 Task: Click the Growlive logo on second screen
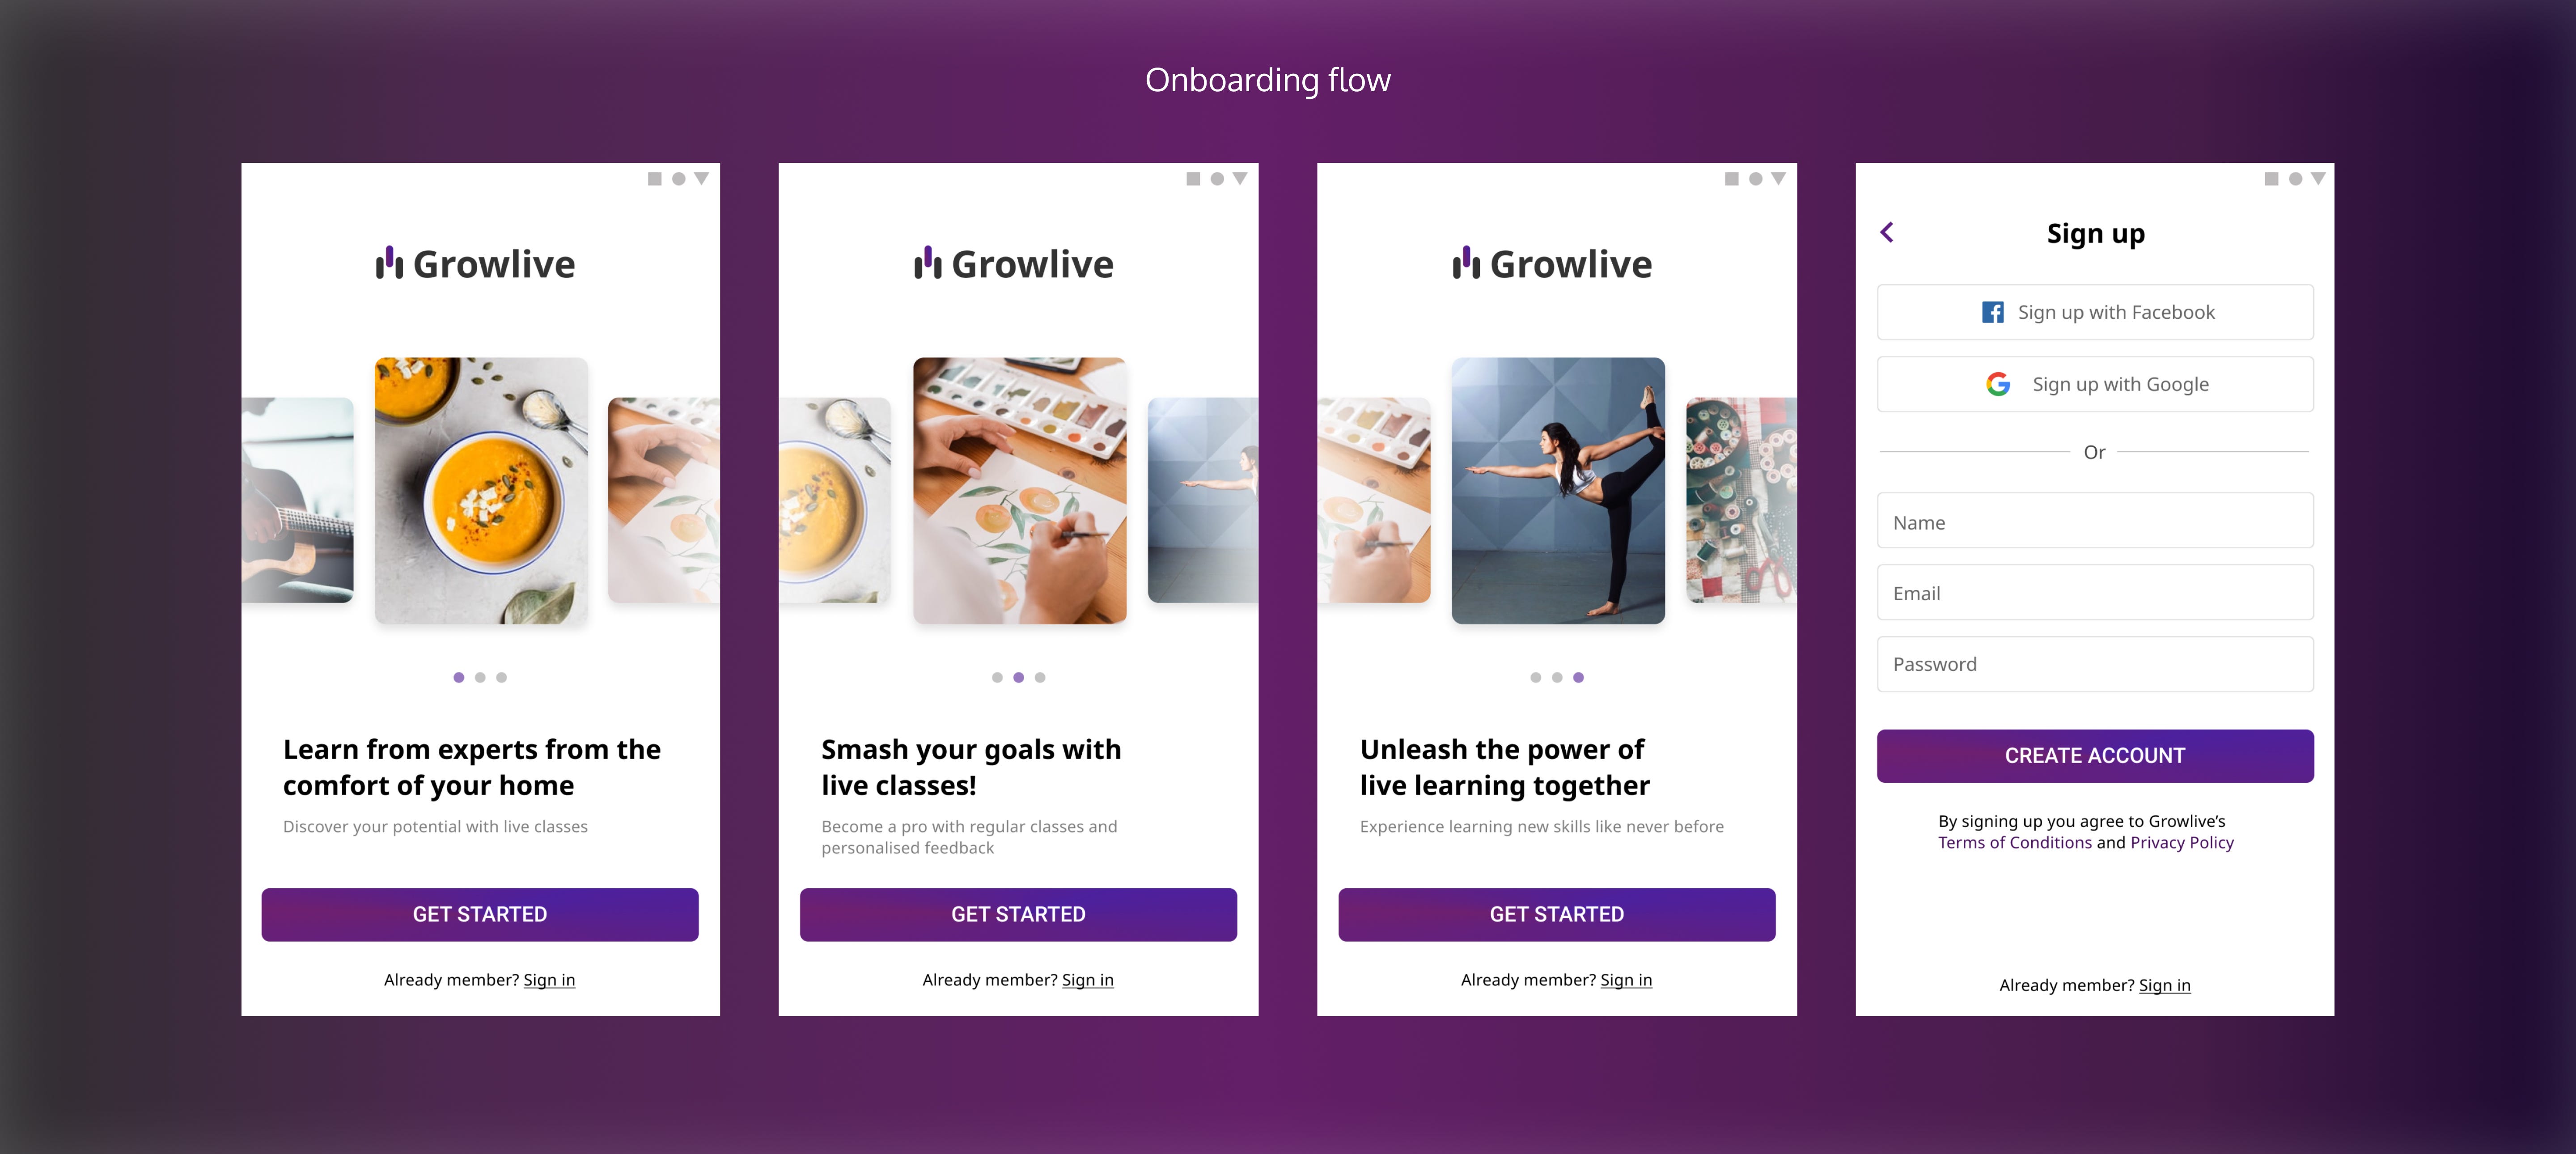1013,264
